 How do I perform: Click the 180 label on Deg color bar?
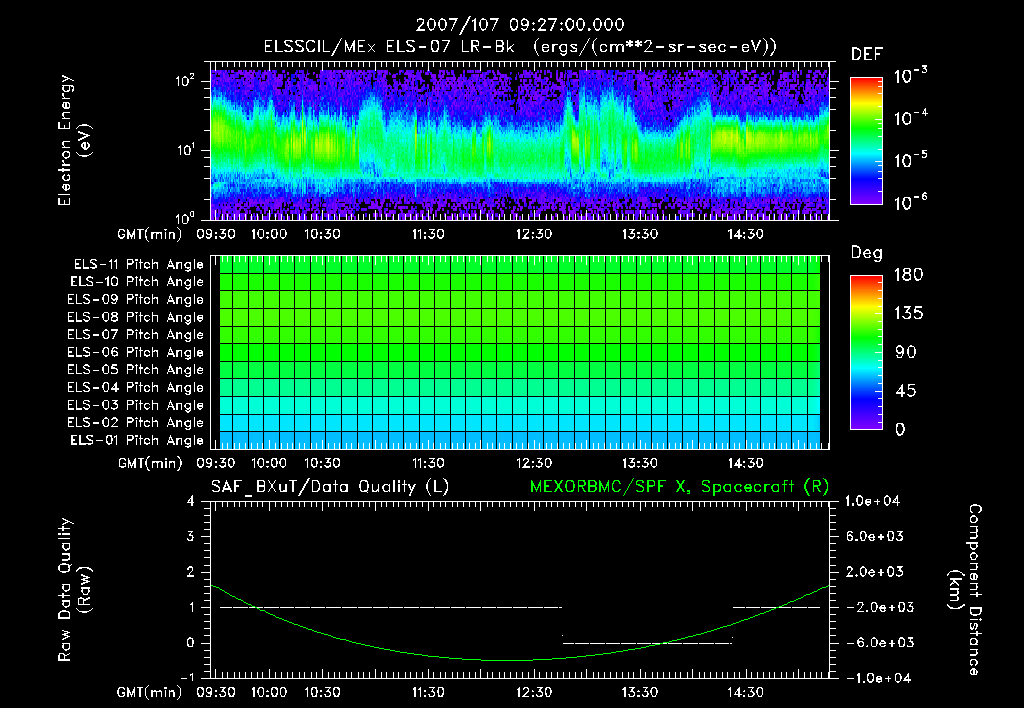pyautogui.click(x=908, y=275)
